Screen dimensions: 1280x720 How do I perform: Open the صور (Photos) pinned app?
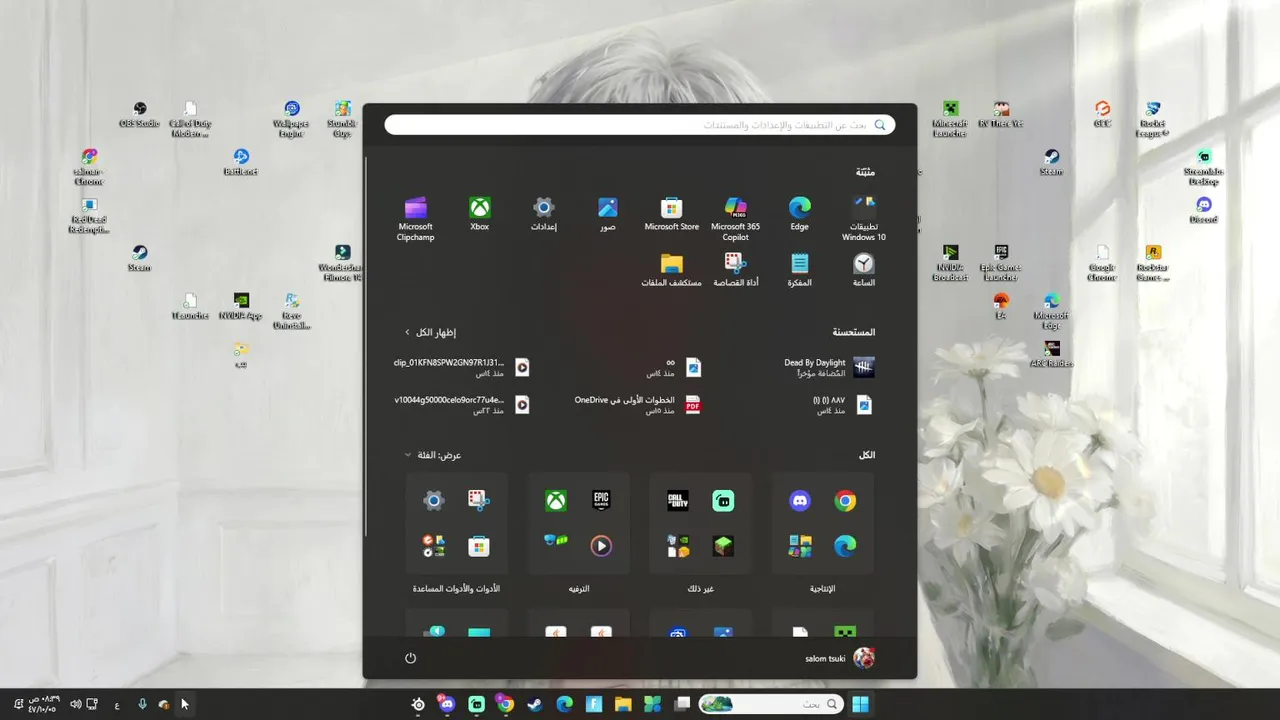click(607, 214)
